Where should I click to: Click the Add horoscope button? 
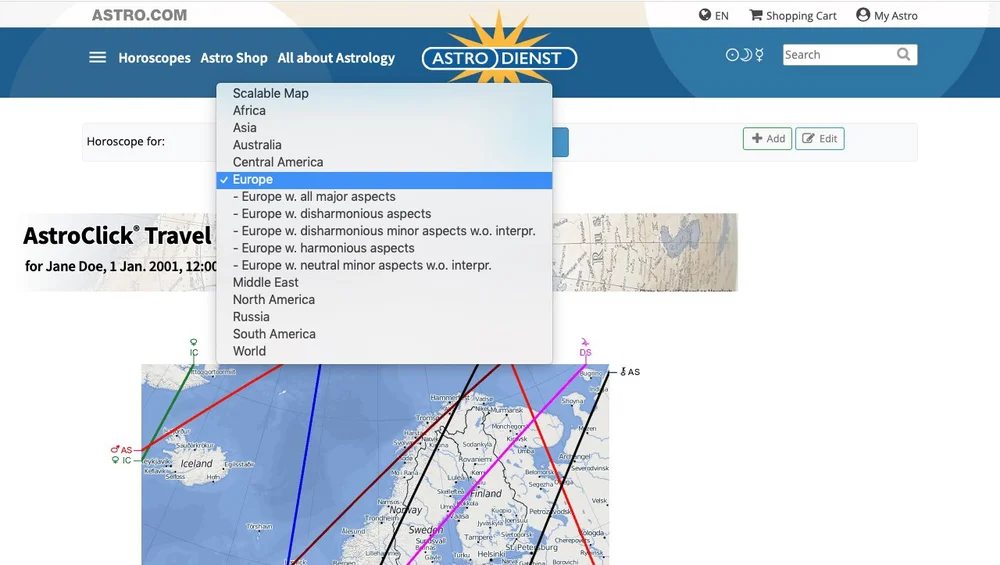767,138
